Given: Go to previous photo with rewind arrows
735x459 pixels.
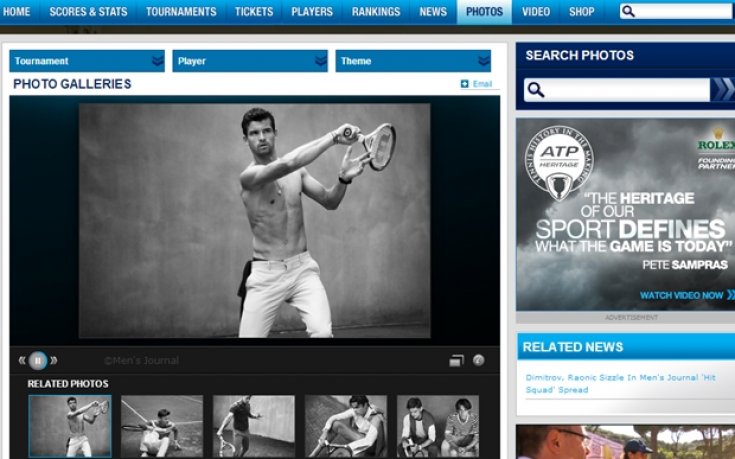Looking at the screenshot, I should (22, 361).
